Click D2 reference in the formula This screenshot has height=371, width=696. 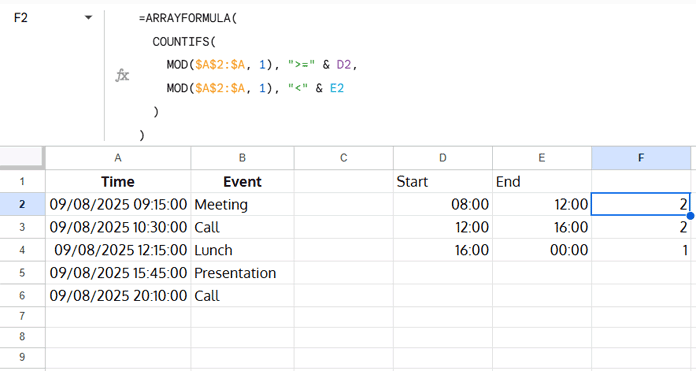tap(344, 65)
